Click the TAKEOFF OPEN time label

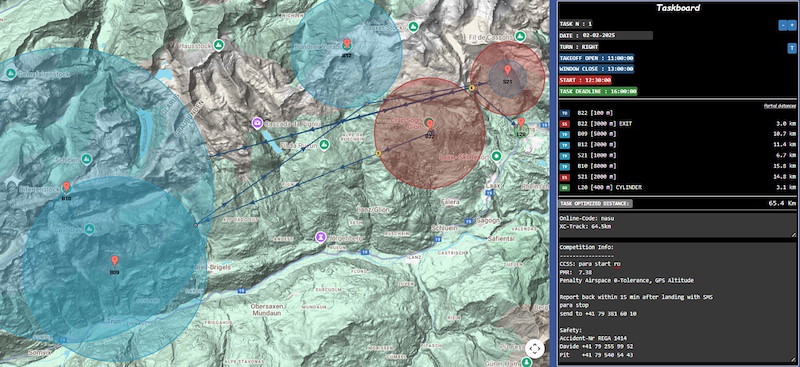pyautogui.click(x=596, y=58)
